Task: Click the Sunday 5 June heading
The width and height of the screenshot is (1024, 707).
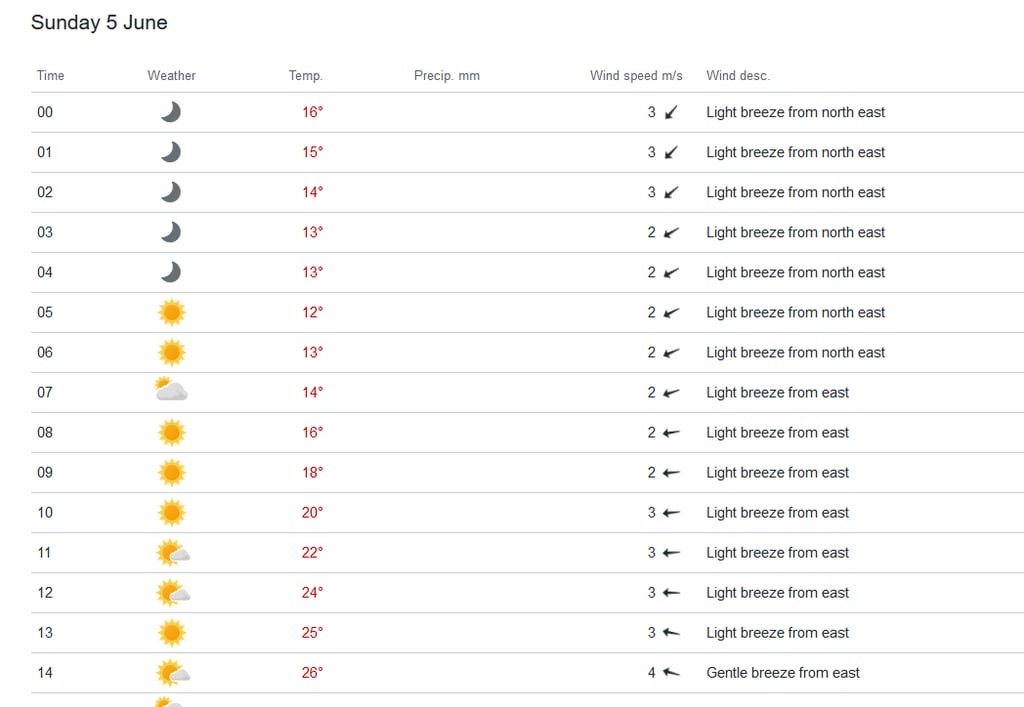Action: 99,22
